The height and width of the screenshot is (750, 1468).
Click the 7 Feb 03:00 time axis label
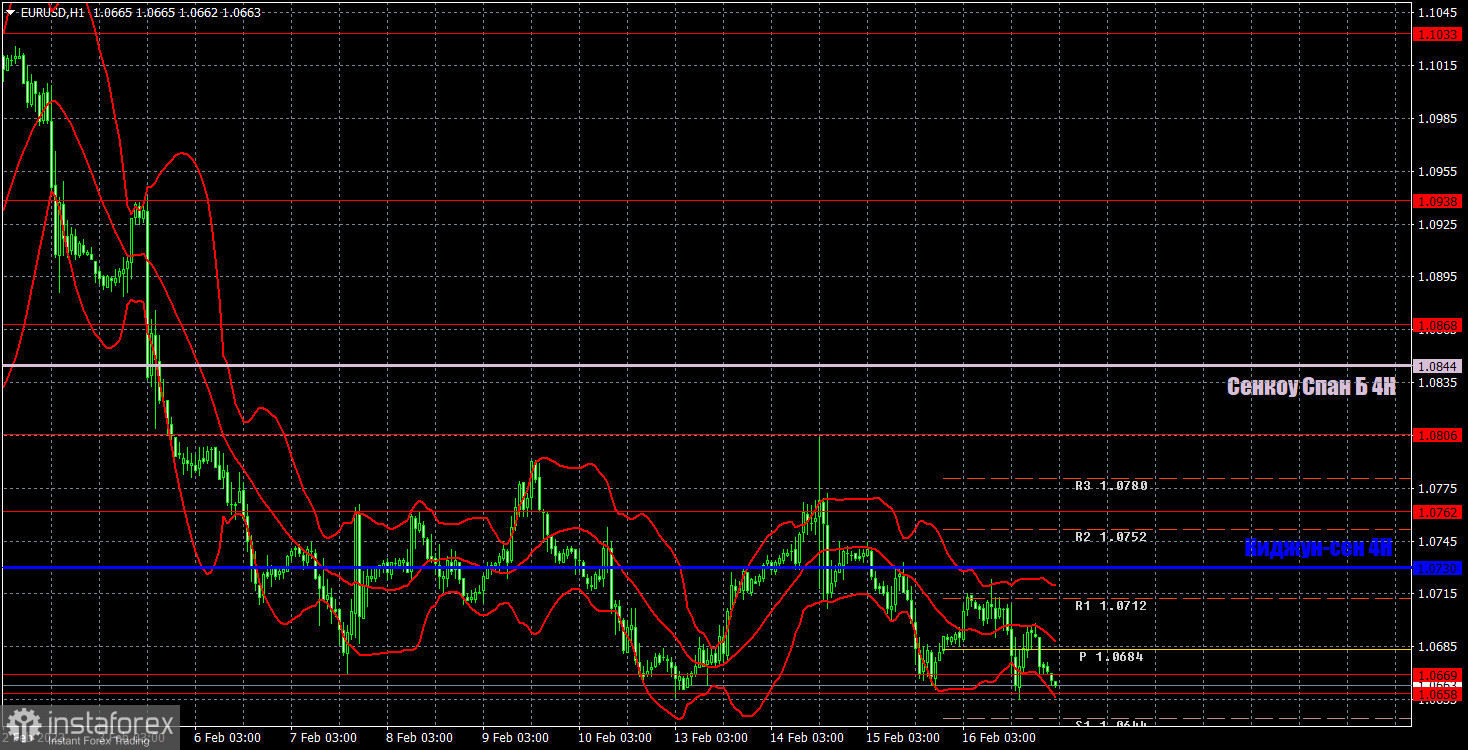(x=322, y=738)
